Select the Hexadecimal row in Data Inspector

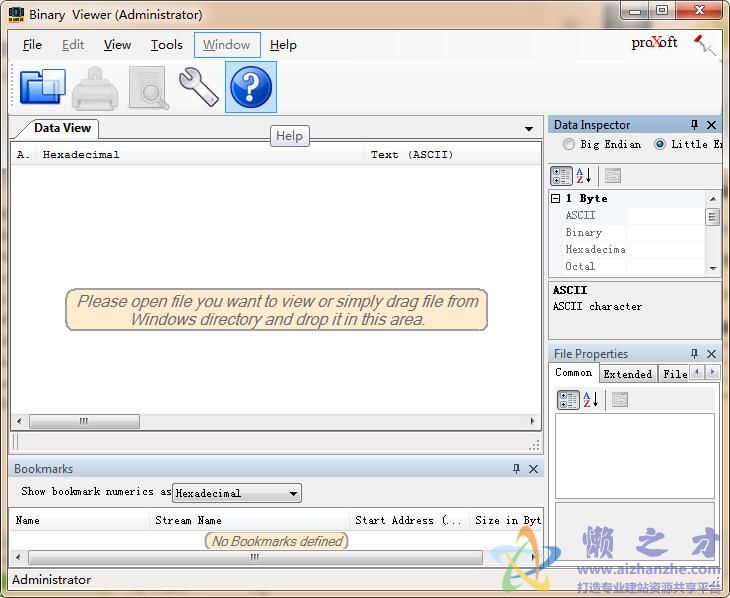[628, 249]
